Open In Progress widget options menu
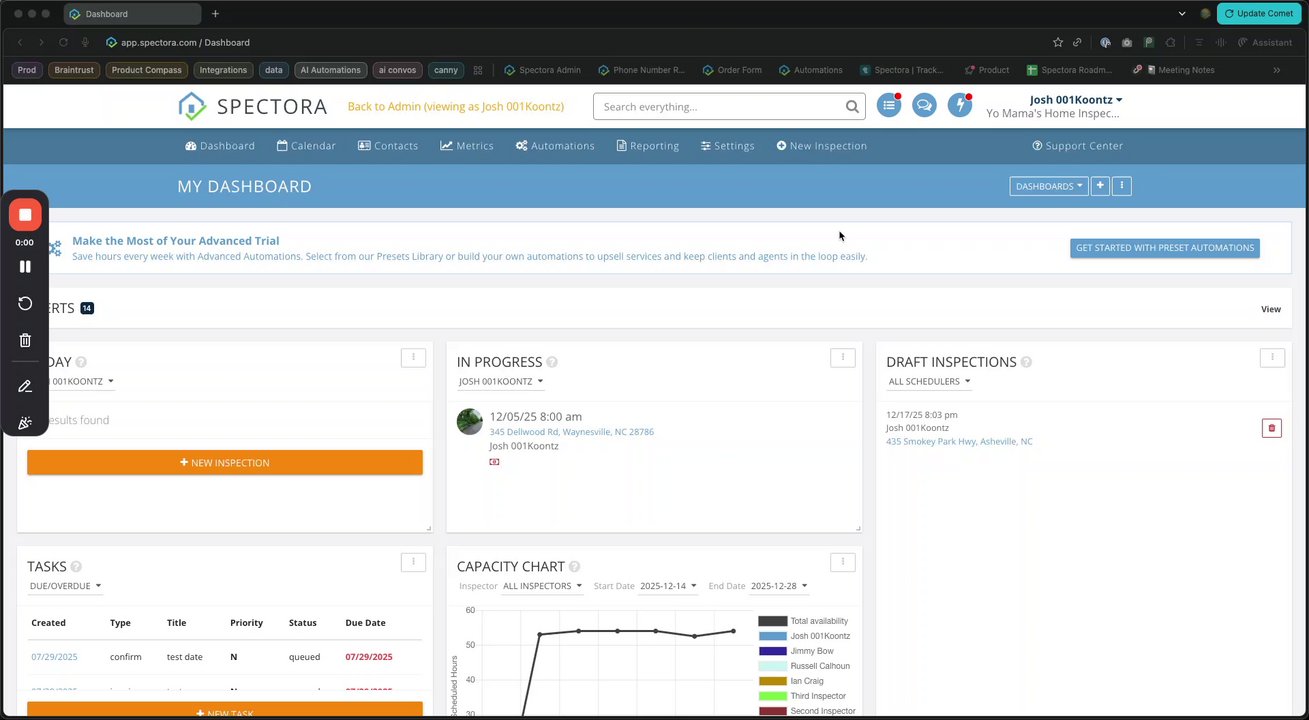1309x720 pixels. pyautogui.click(x=842, y=357)
